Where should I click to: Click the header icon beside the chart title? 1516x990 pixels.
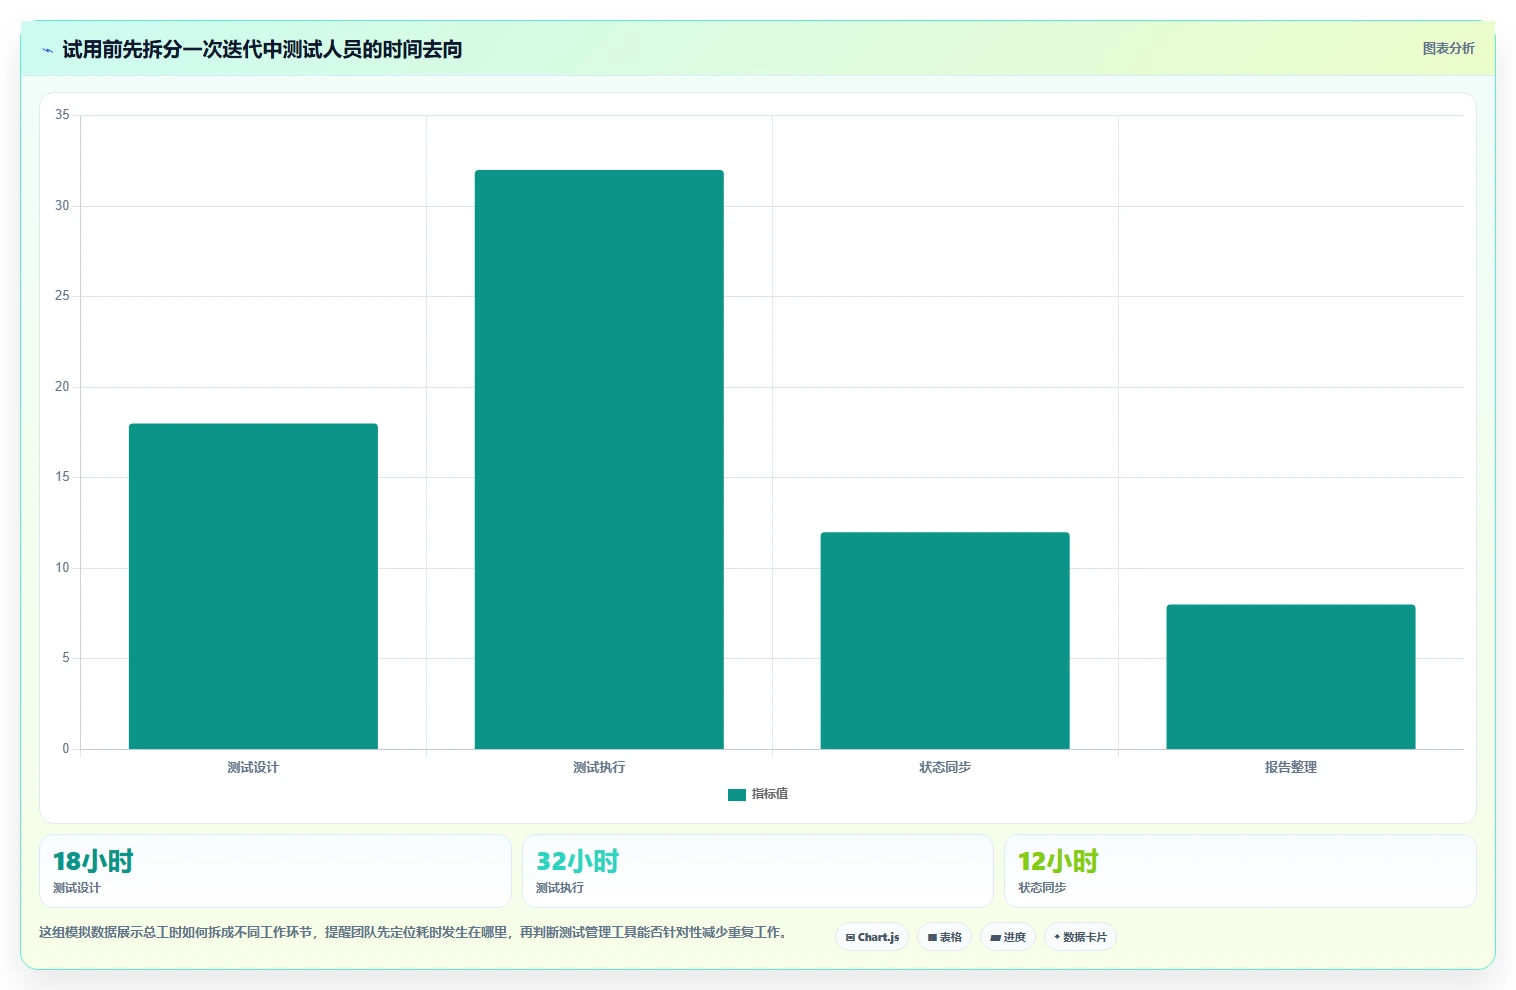(47, 50)
